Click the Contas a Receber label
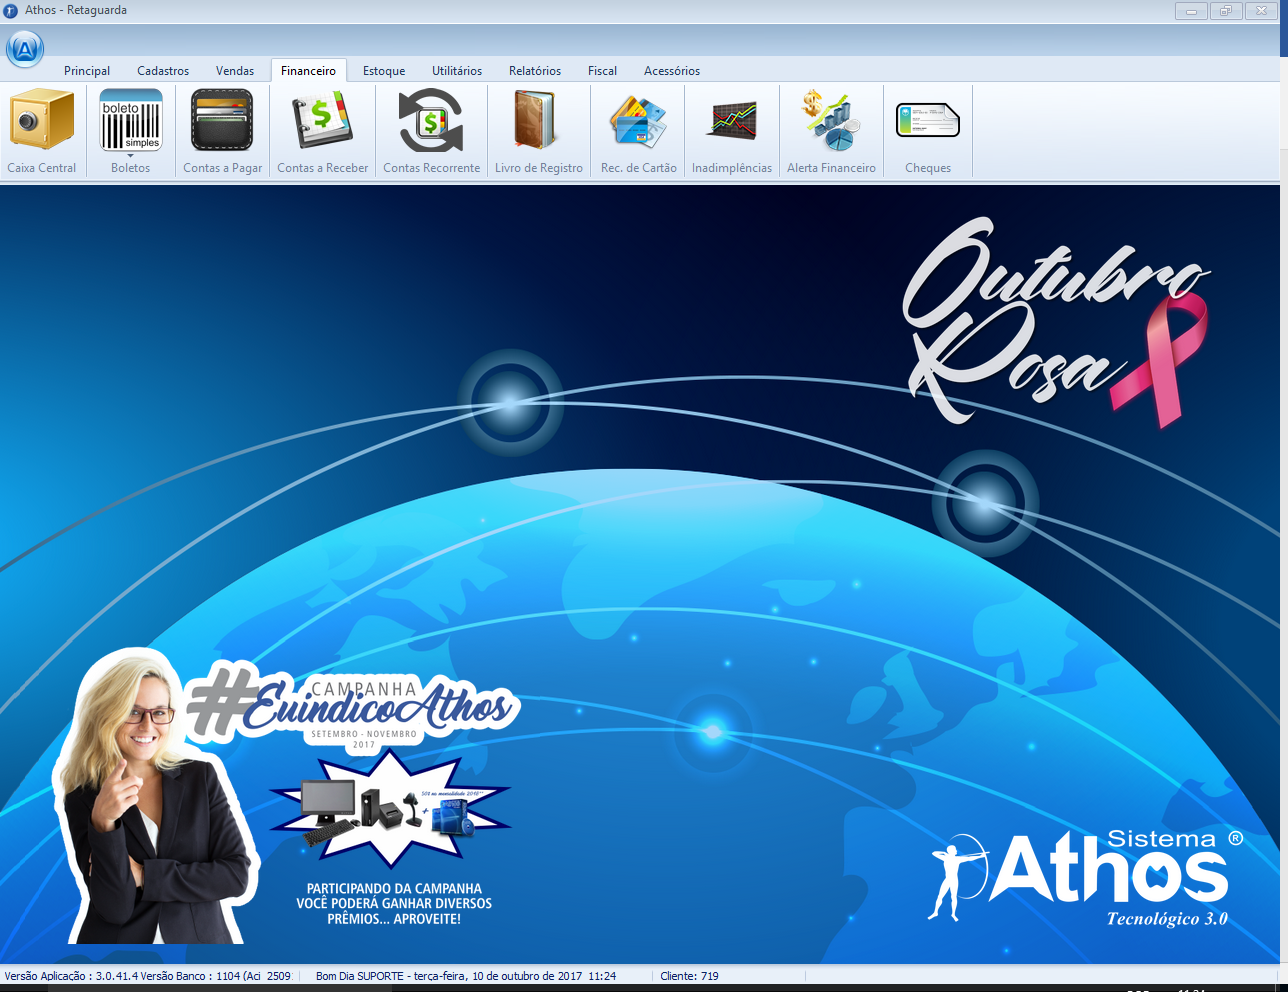1288x992 pixels. point(322,168)
